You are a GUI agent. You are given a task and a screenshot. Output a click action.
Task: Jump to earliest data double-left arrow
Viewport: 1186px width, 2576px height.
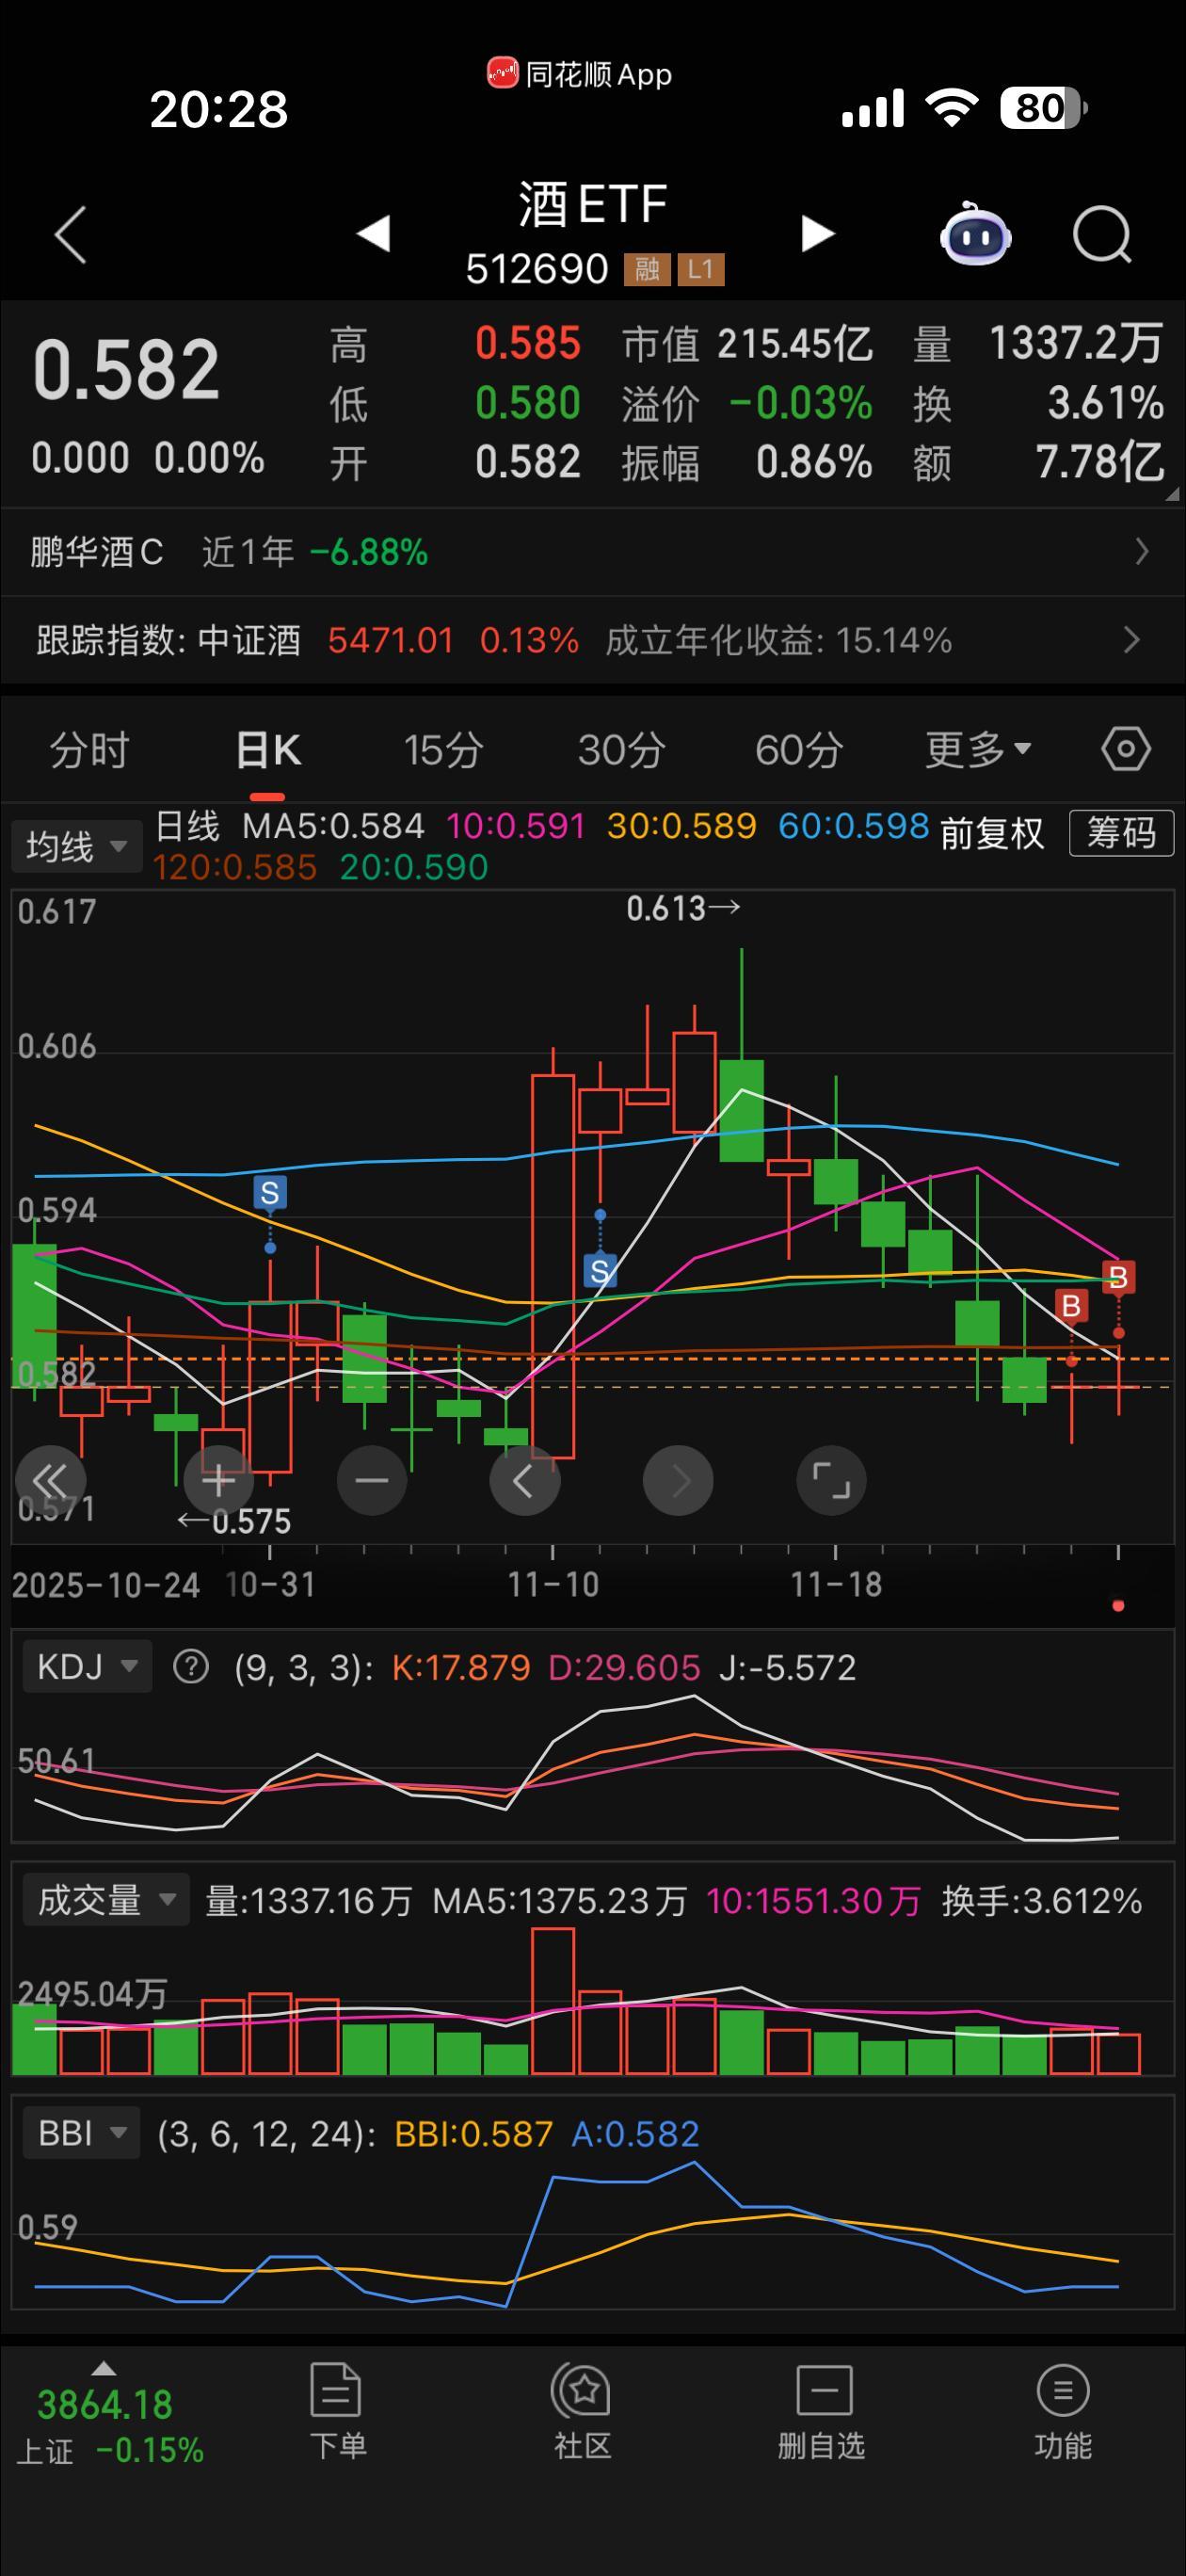click(50, 1480)
